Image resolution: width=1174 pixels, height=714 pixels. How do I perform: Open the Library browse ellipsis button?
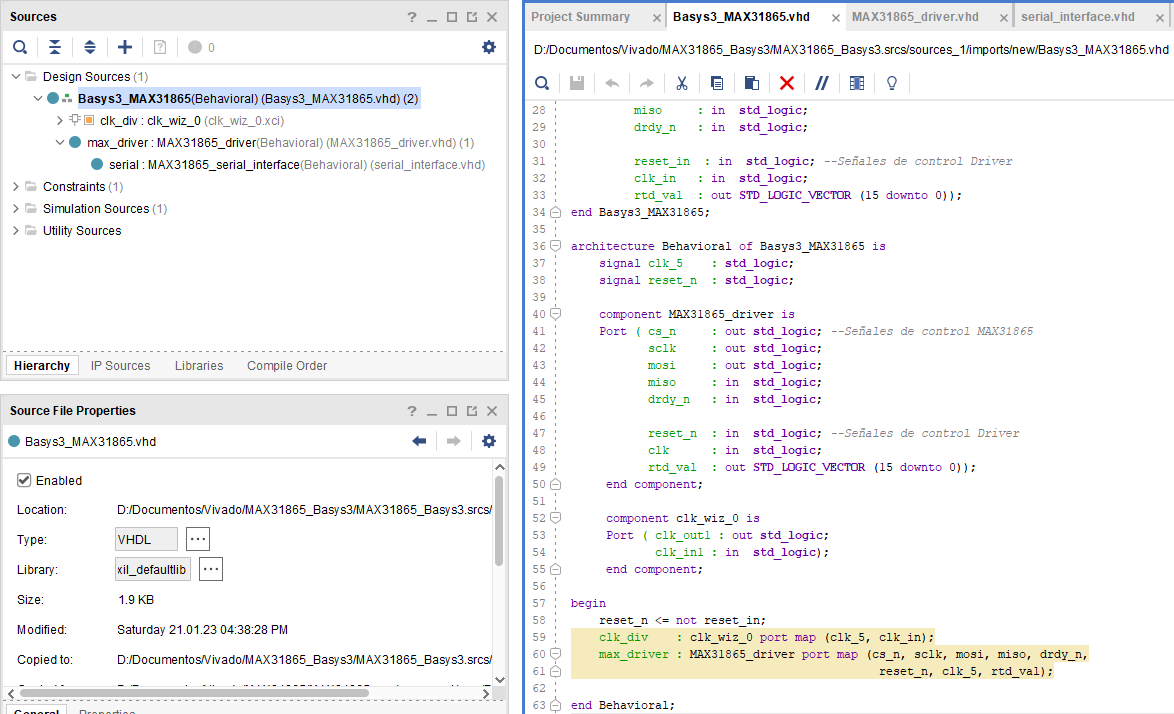(211, 569)
